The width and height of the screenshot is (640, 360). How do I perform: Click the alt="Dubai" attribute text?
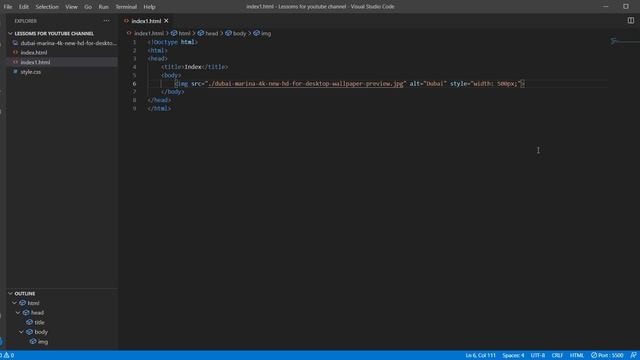coord(427,84)
